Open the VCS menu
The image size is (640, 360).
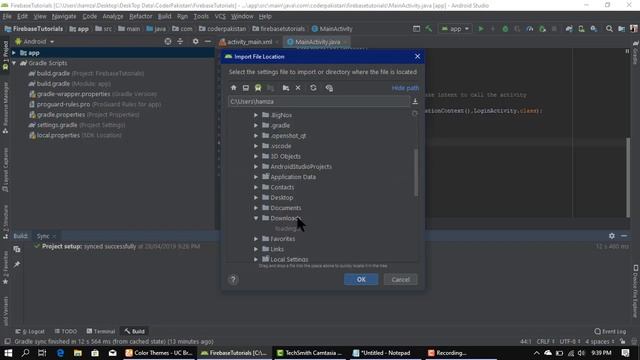(220, 16)
